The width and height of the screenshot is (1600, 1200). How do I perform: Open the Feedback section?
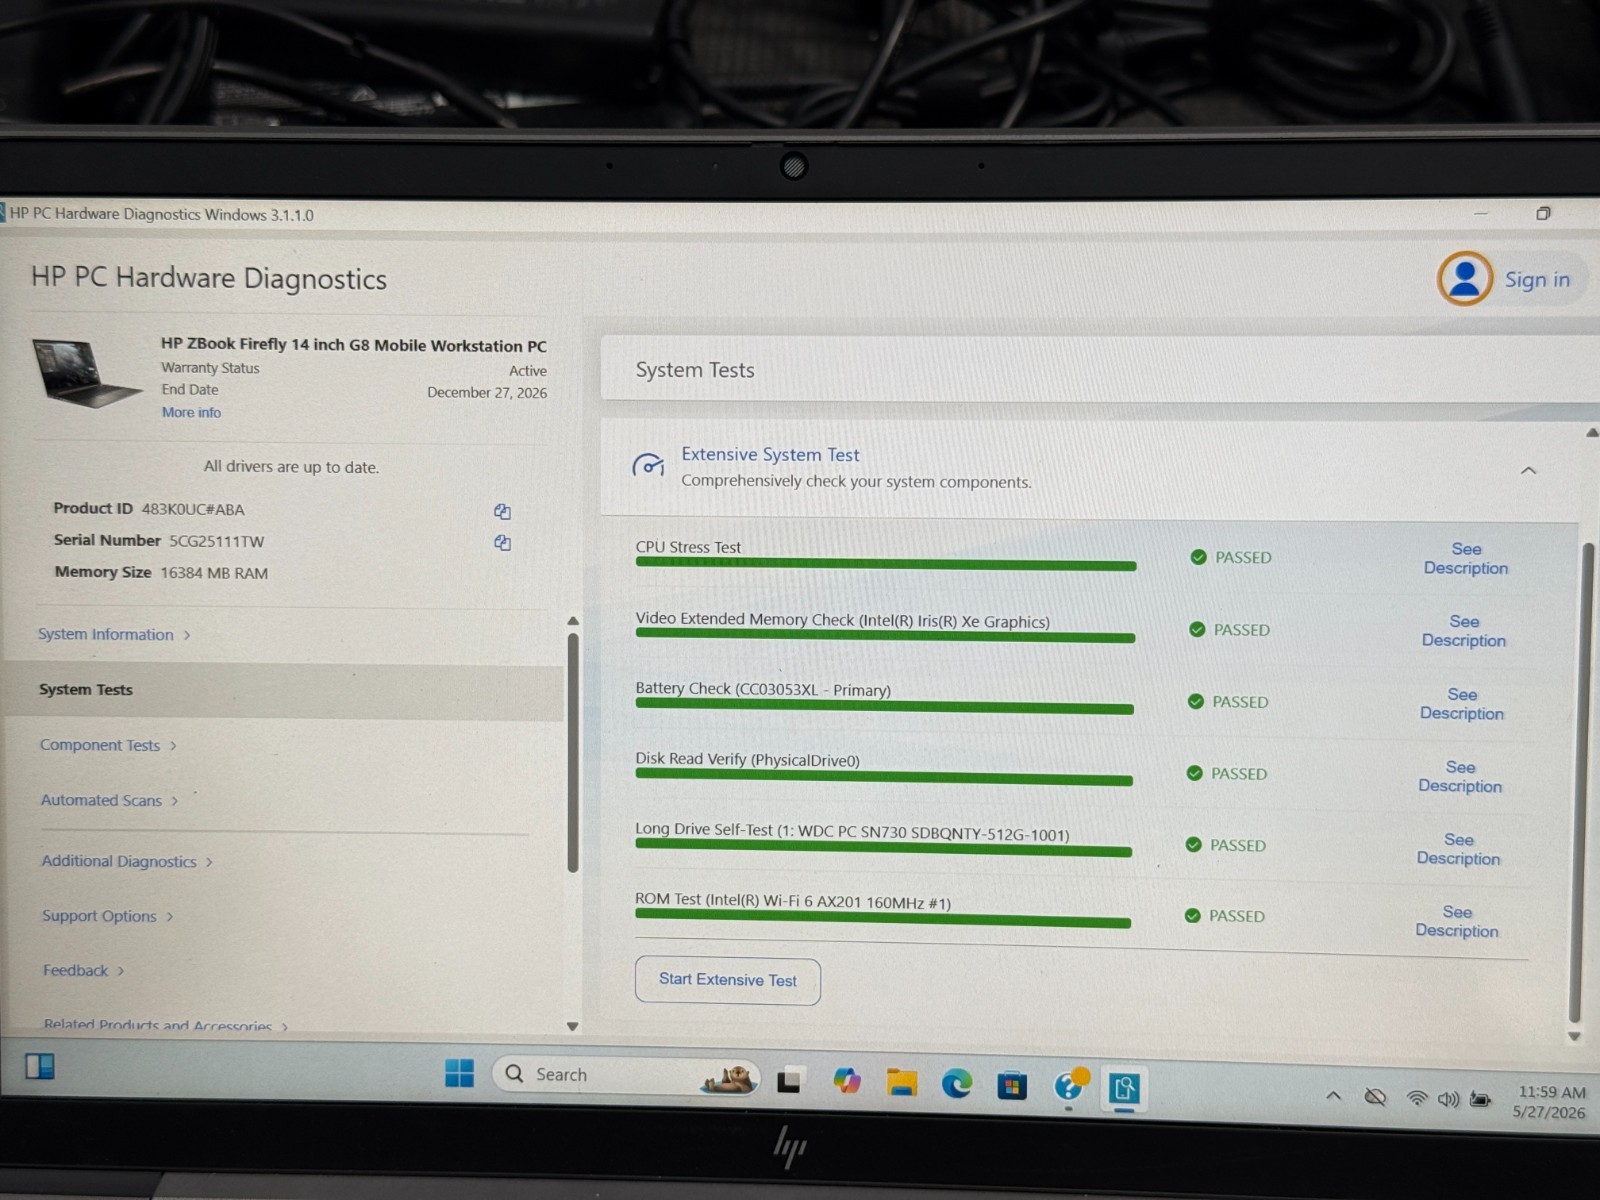click(x=83, y=970)
